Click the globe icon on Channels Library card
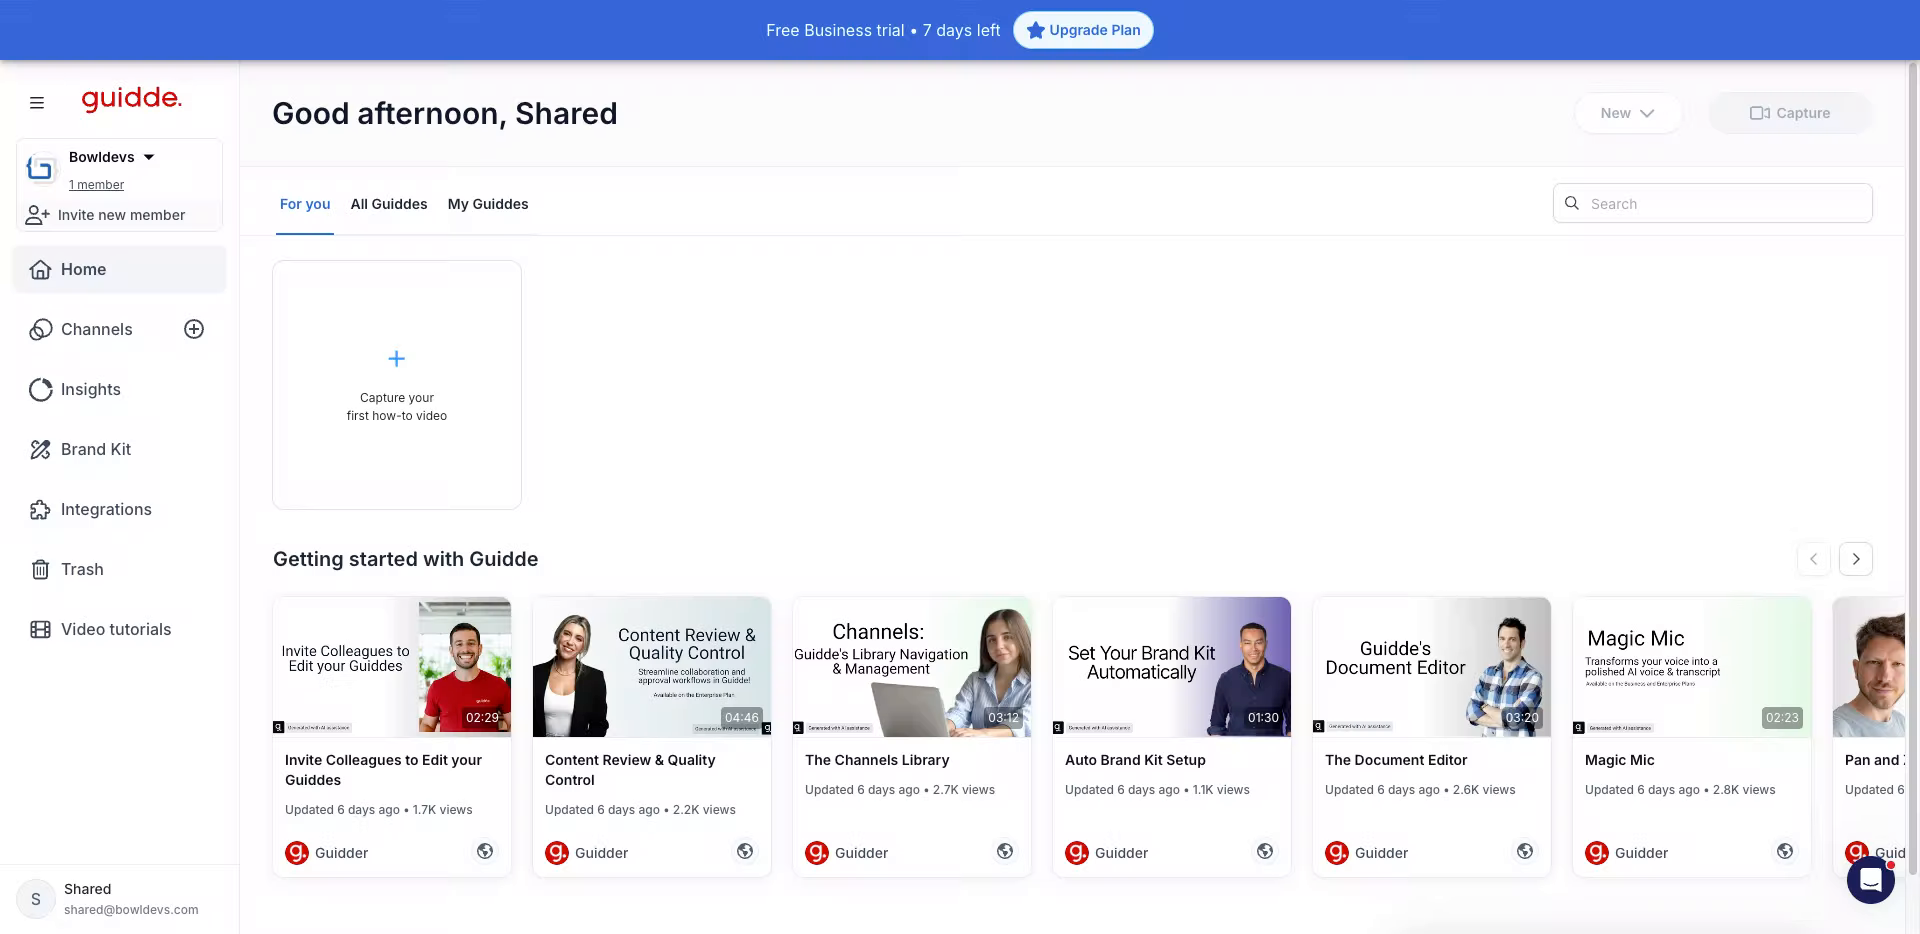Viewport: 1920px width, 934px height. pos(1005,851)
